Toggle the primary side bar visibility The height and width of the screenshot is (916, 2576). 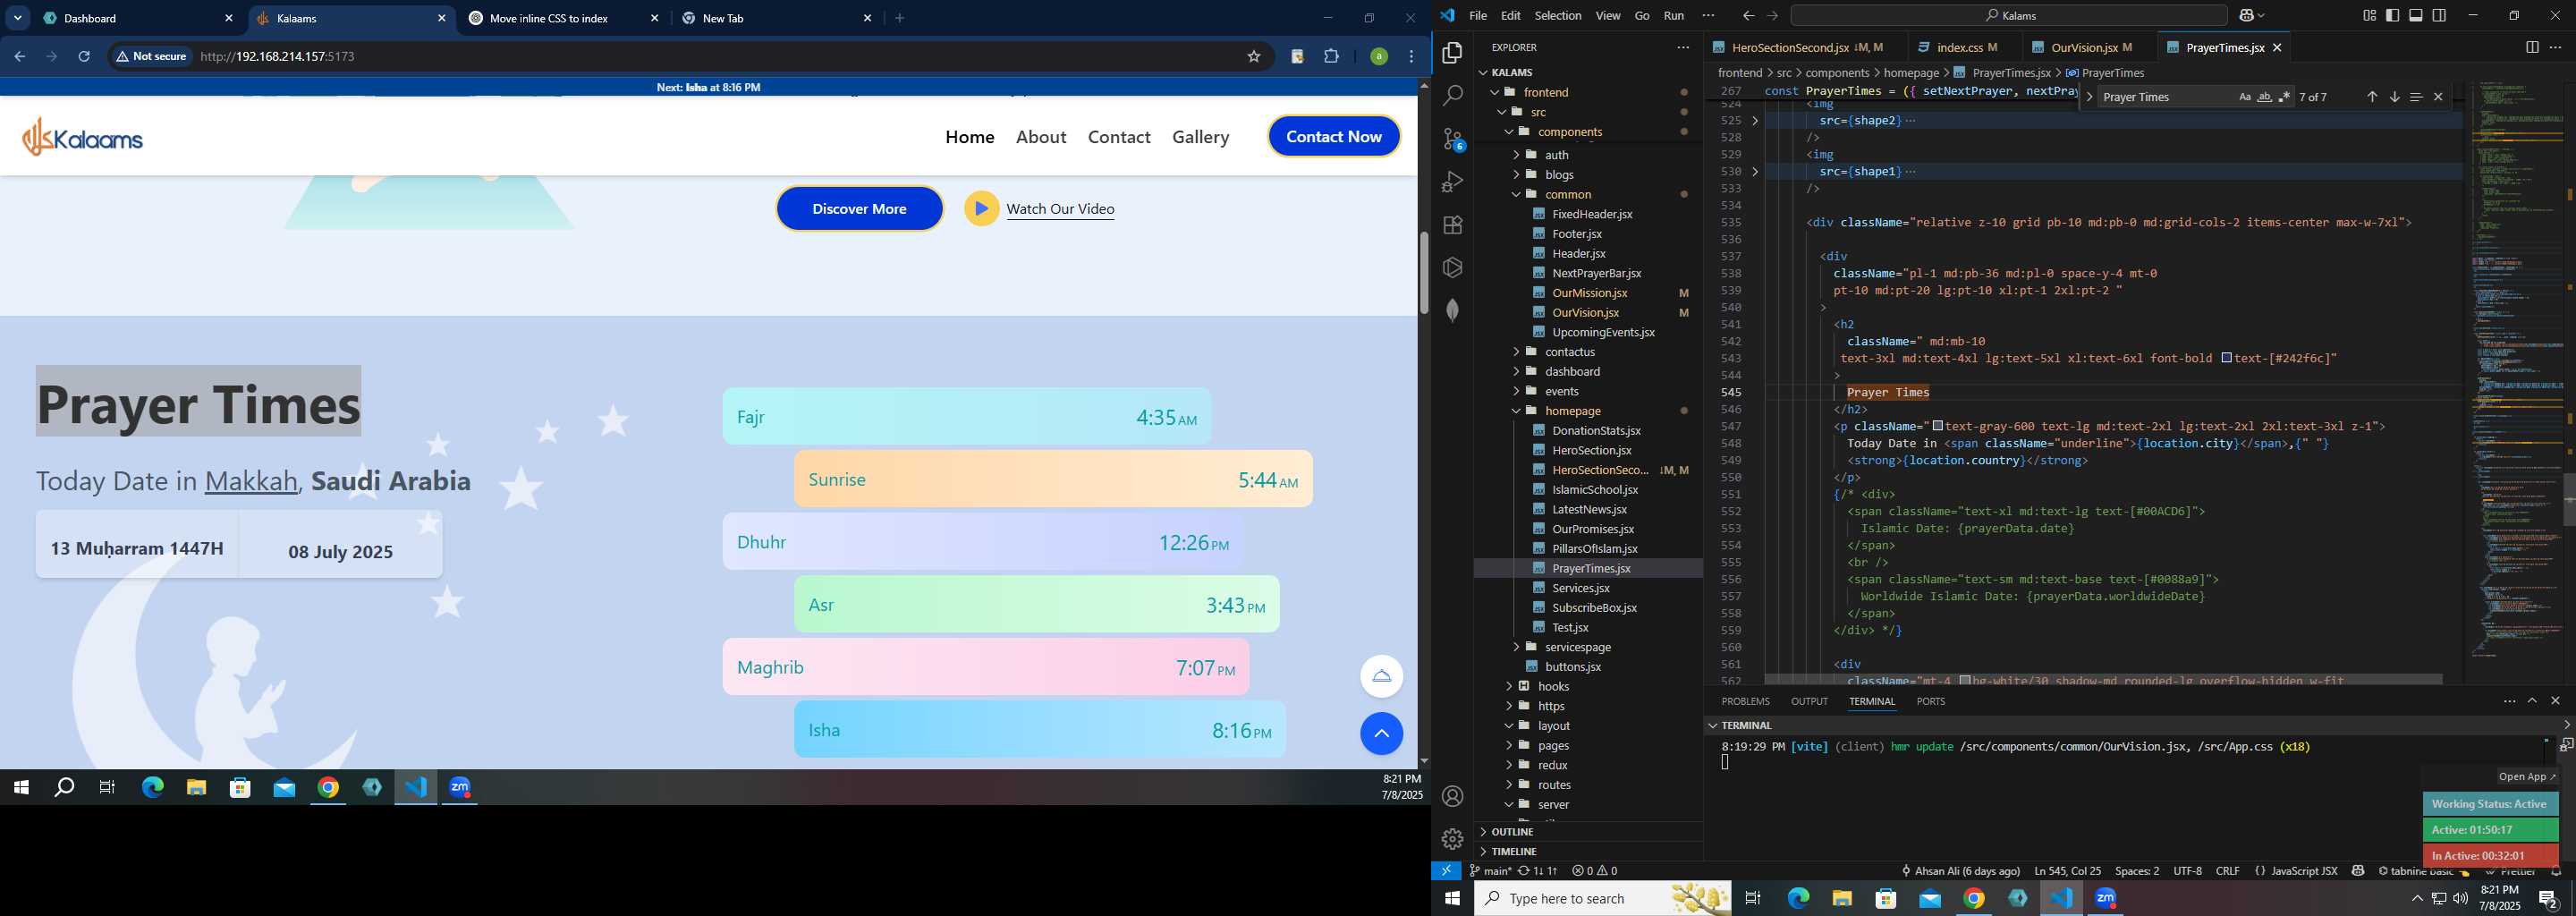(2392, 16)
